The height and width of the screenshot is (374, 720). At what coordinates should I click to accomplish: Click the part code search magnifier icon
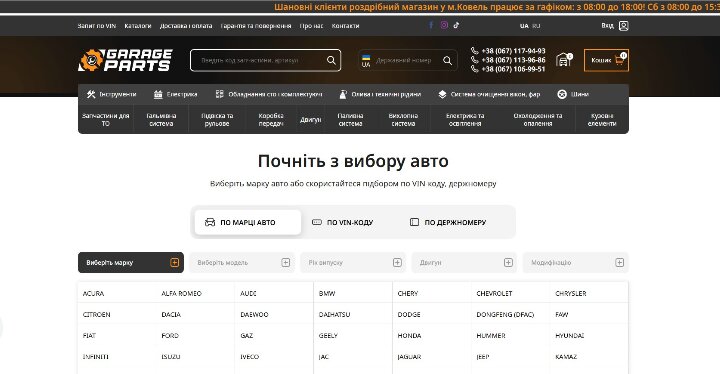point(331,60)
